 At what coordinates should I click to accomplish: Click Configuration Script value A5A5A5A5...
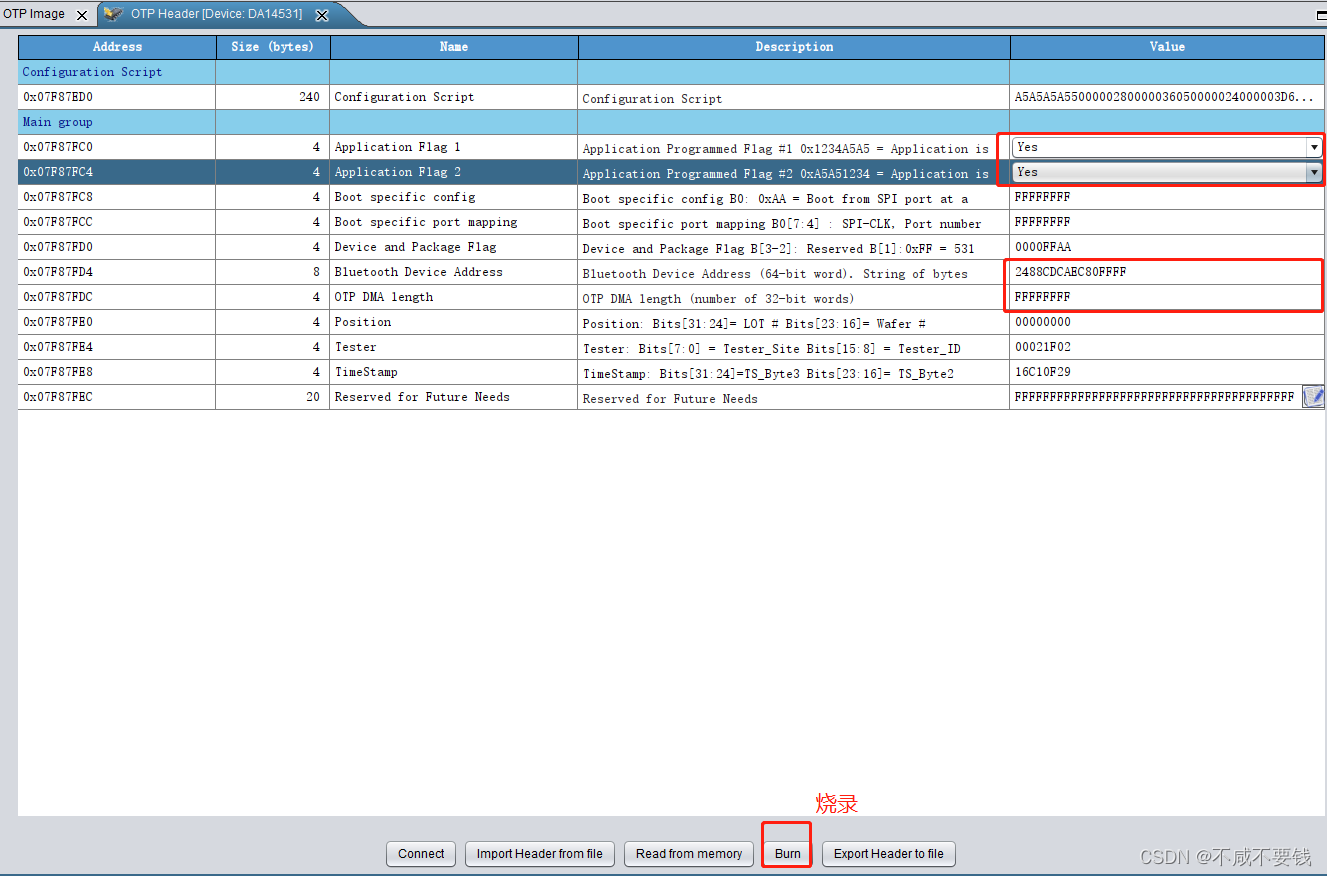(1167, 97)
